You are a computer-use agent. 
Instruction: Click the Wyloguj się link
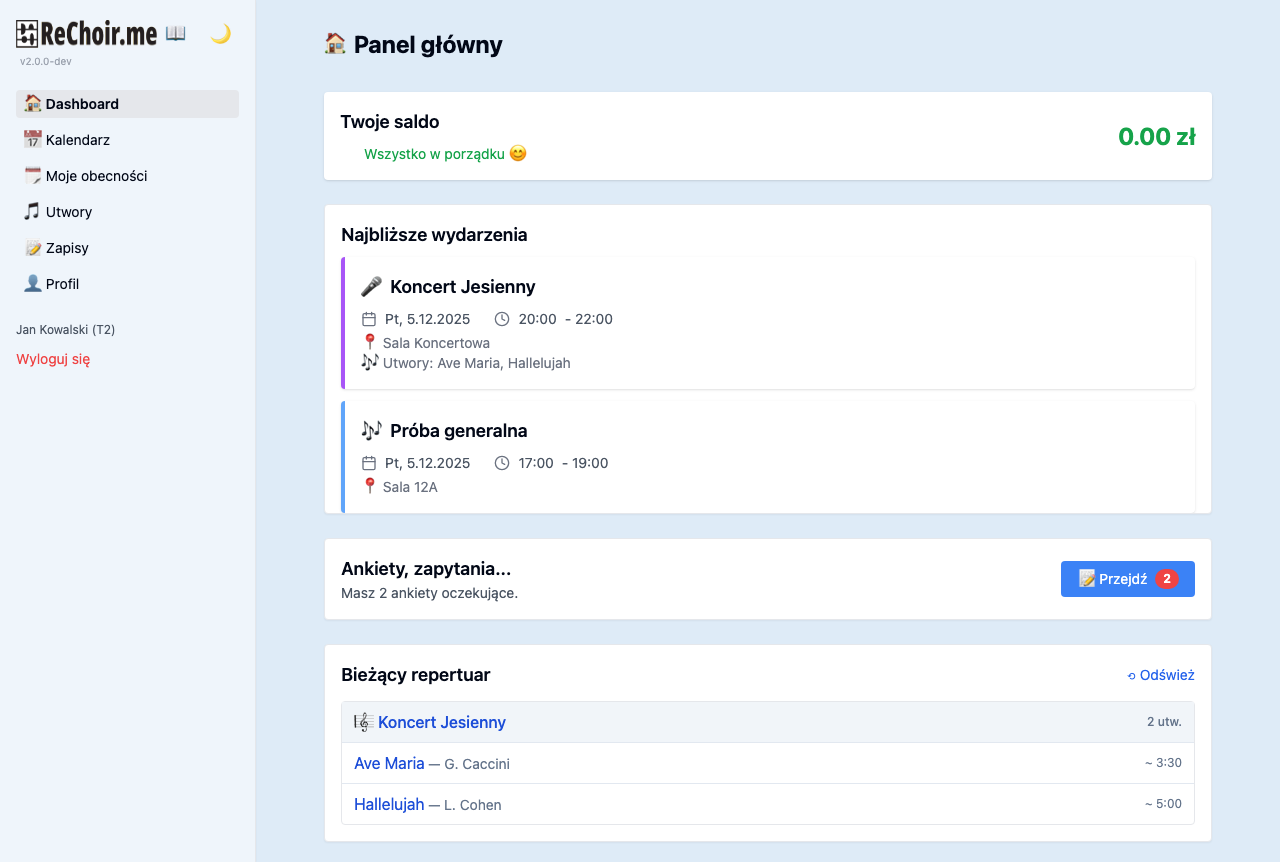click(53, 359)
